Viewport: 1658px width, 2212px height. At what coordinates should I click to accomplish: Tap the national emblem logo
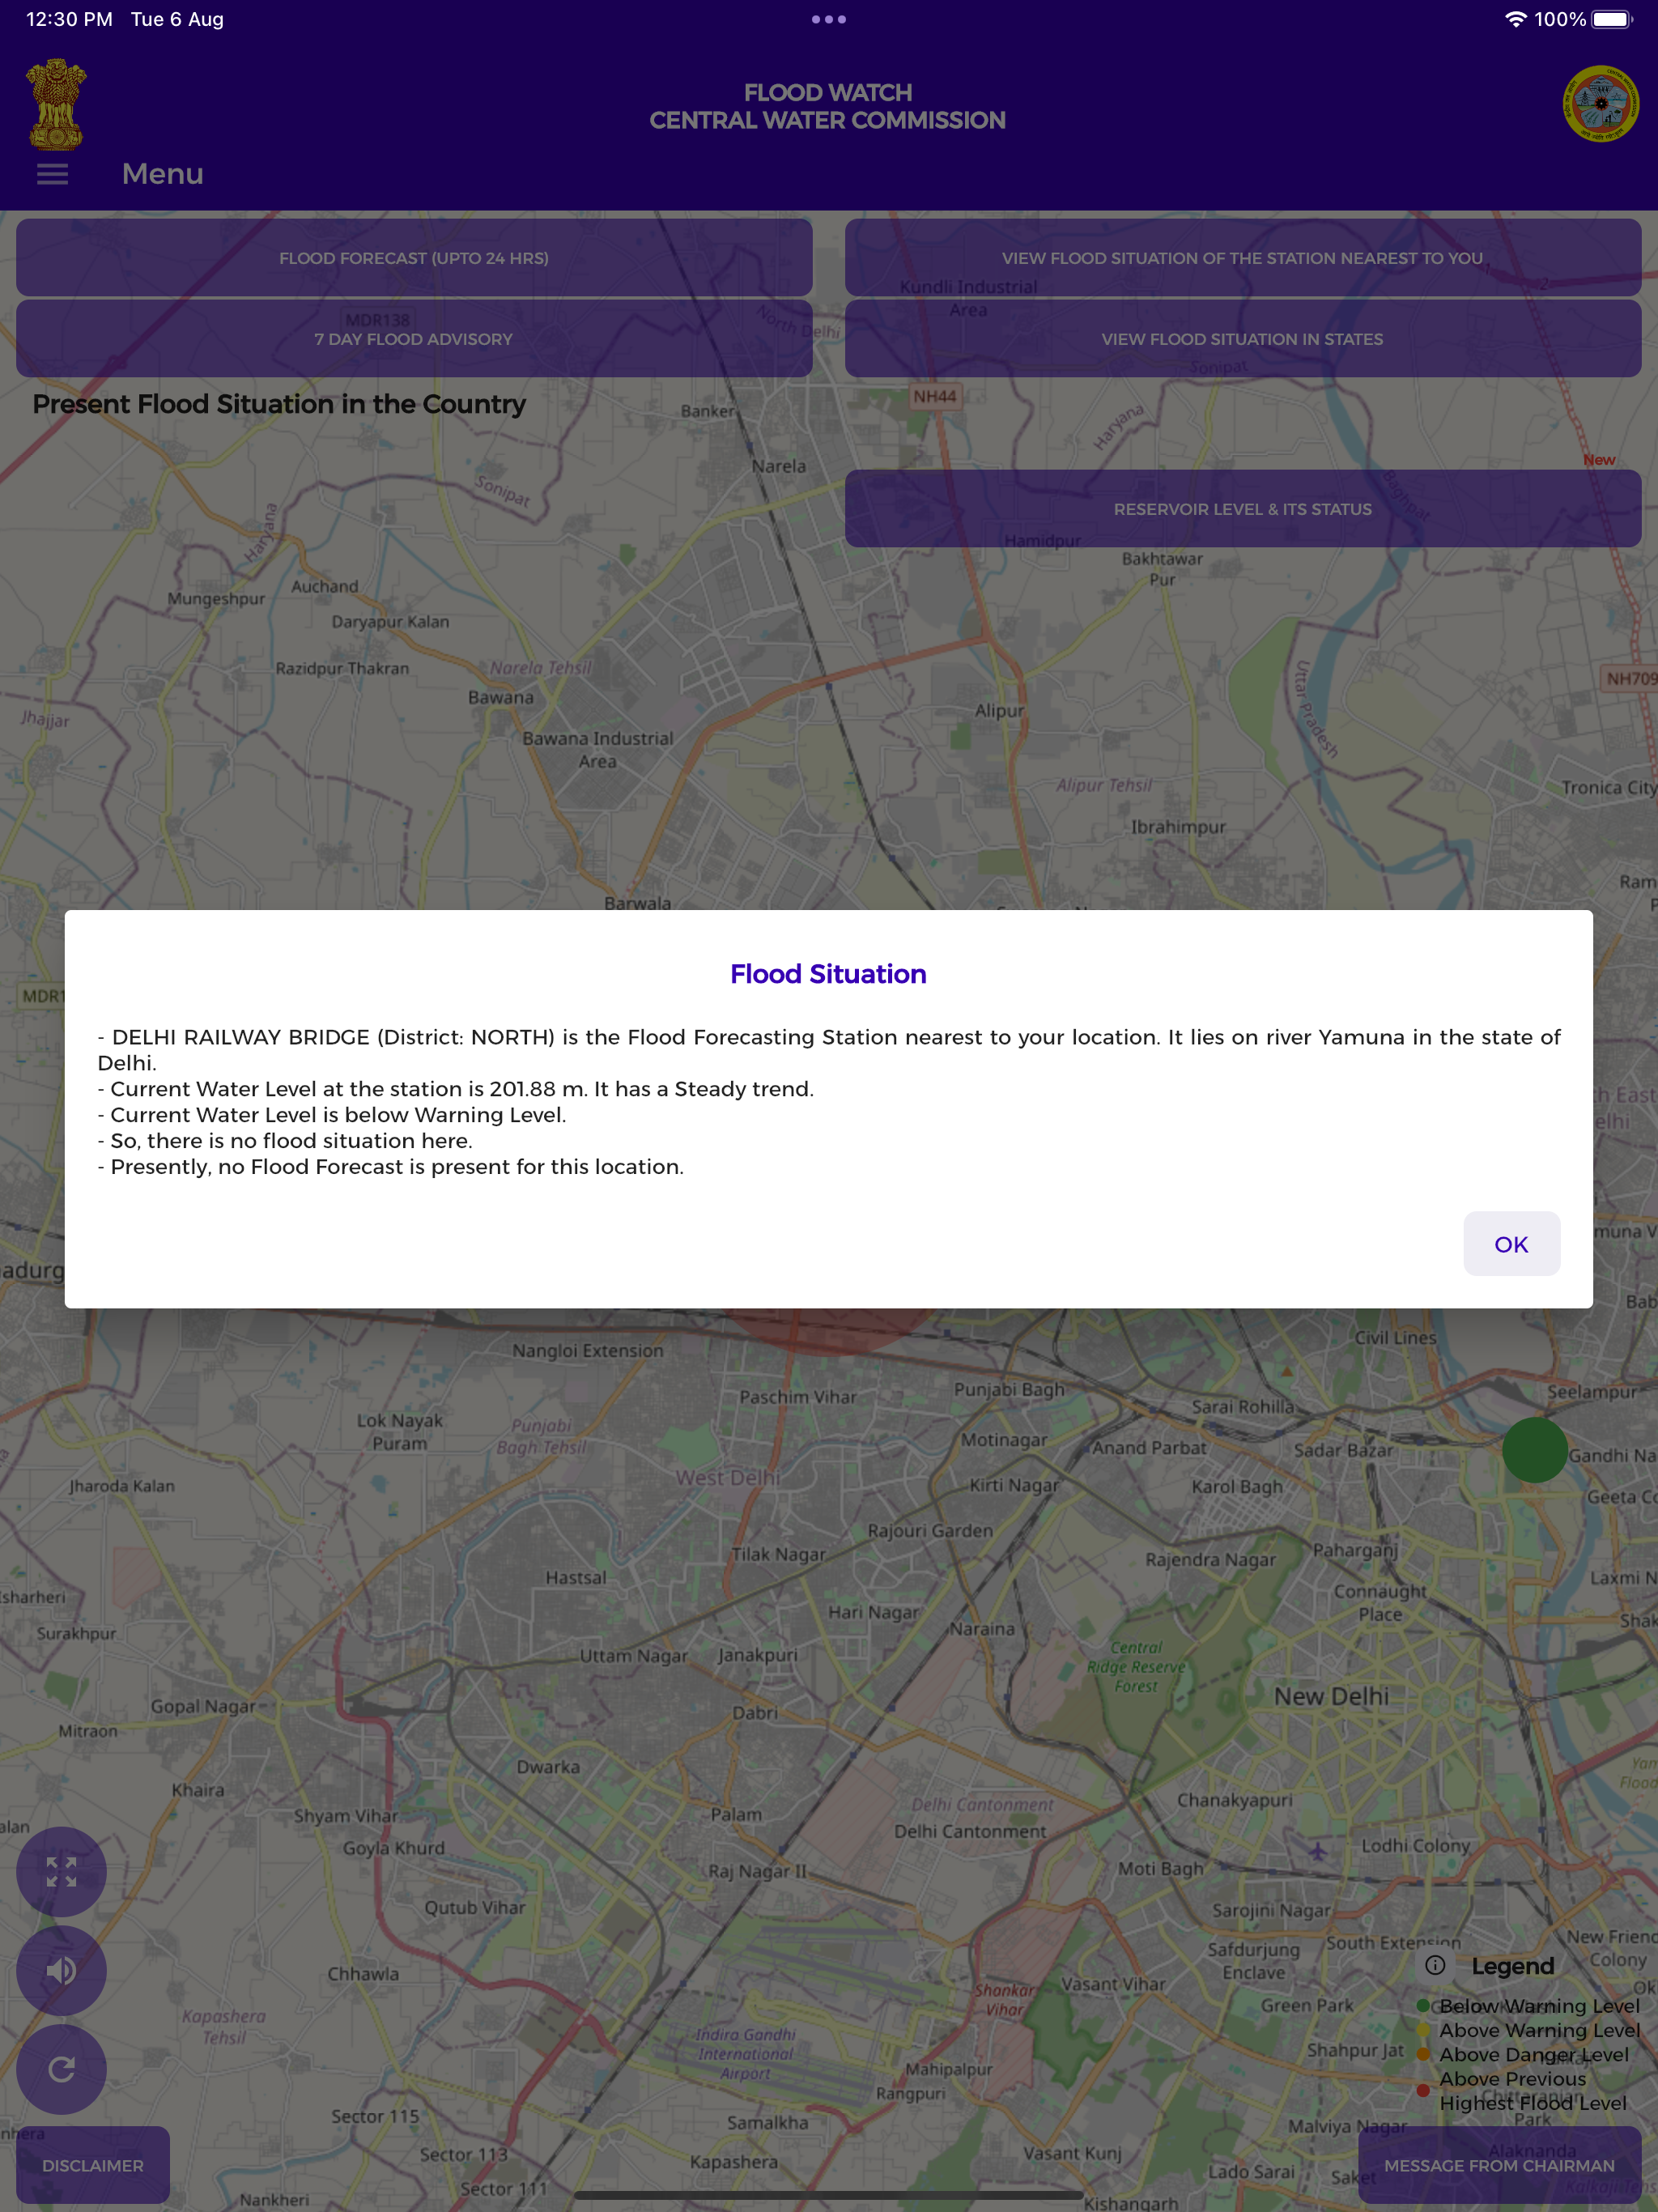[x=57, y=104]
